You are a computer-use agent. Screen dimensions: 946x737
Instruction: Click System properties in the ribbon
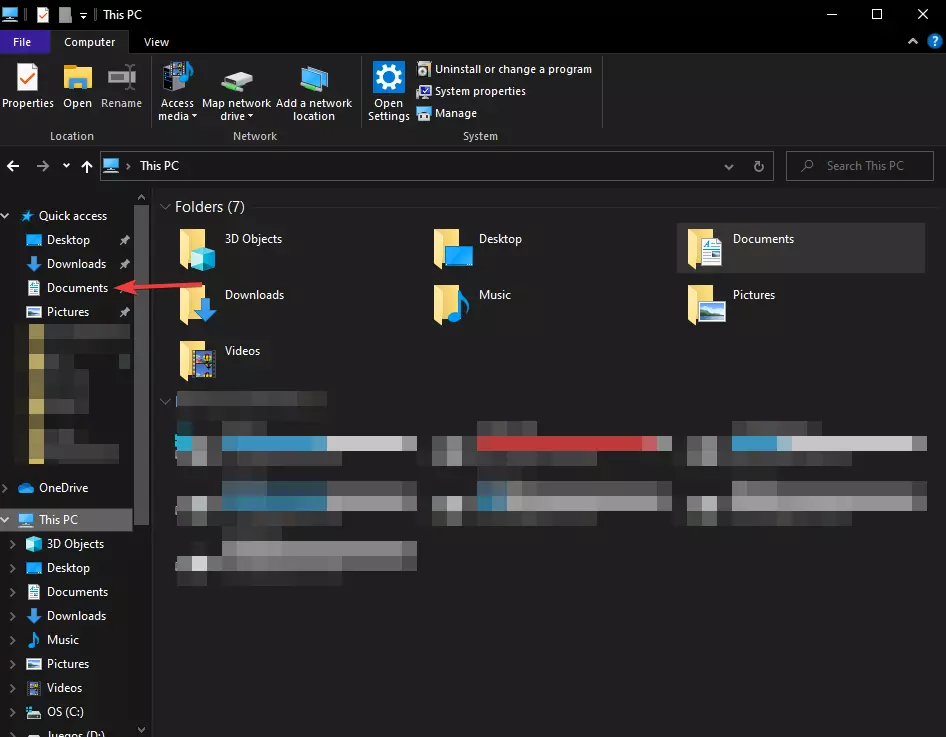click(480, 91)
